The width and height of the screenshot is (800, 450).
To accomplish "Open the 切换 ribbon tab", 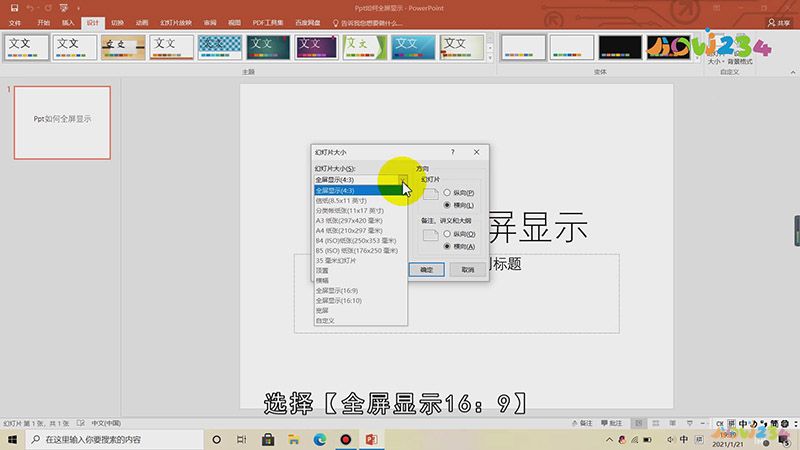I will click(x=117, y=23).
